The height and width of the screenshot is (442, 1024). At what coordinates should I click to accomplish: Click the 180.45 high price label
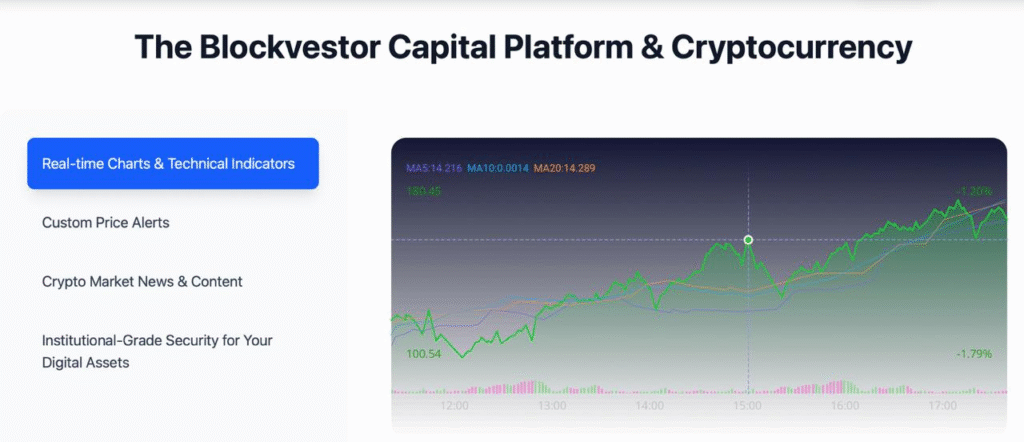point(423,191)
